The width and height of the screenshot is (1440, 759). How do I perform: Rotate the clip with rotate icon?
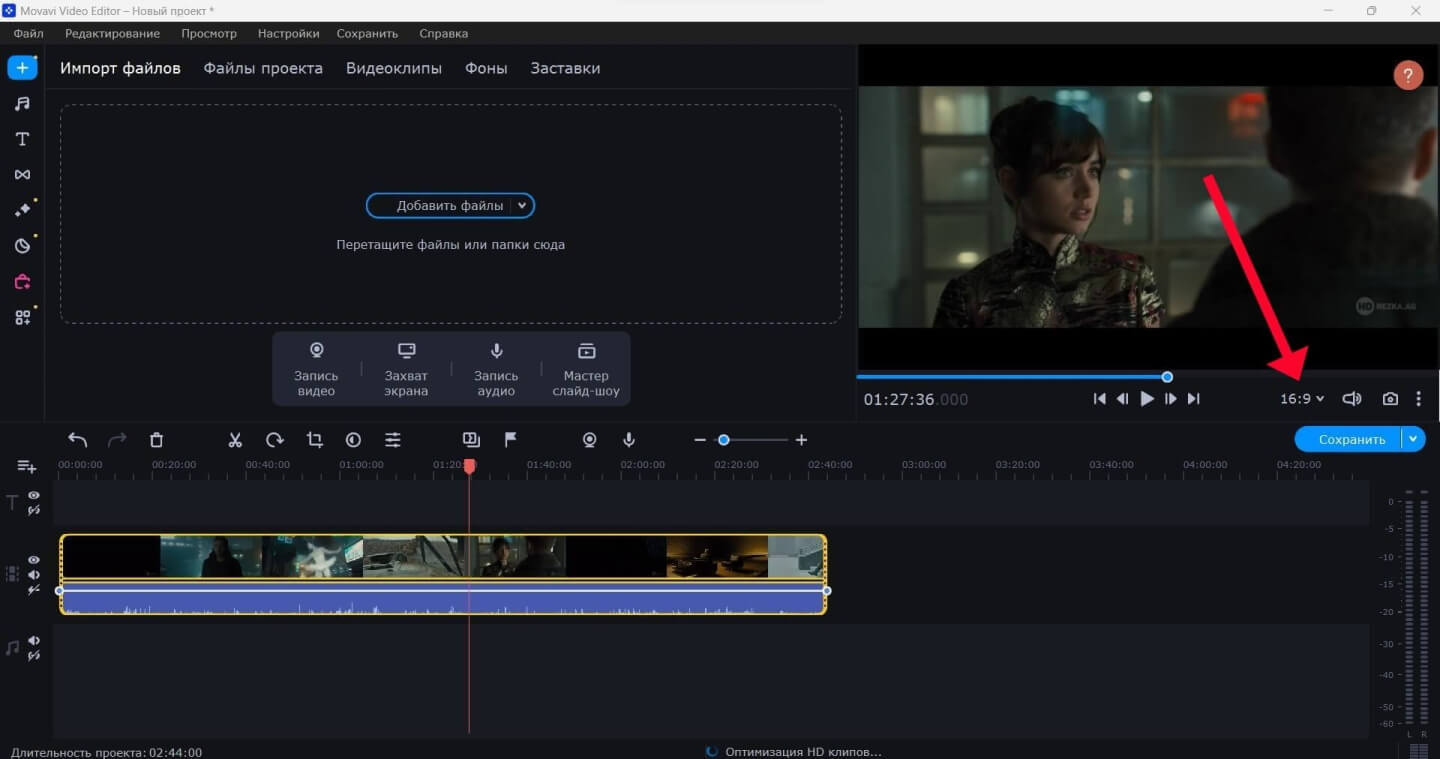coord(274,439)
